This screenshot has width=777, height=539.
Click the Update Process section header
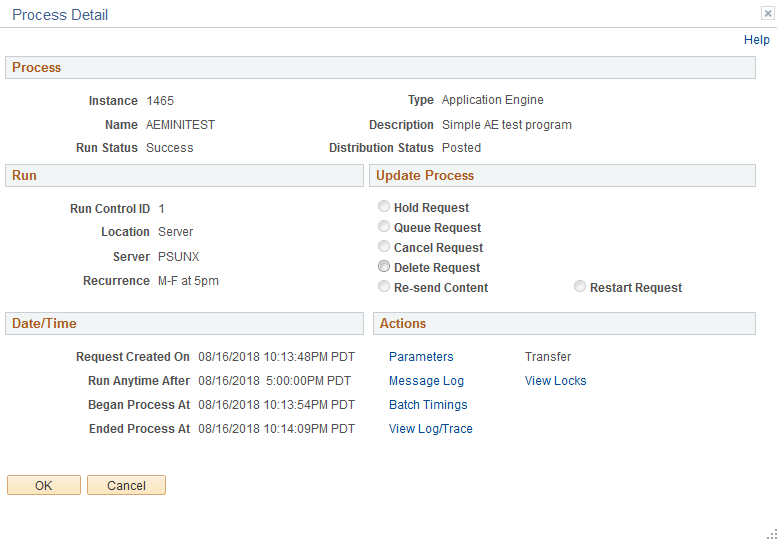(x=562, y=175)
